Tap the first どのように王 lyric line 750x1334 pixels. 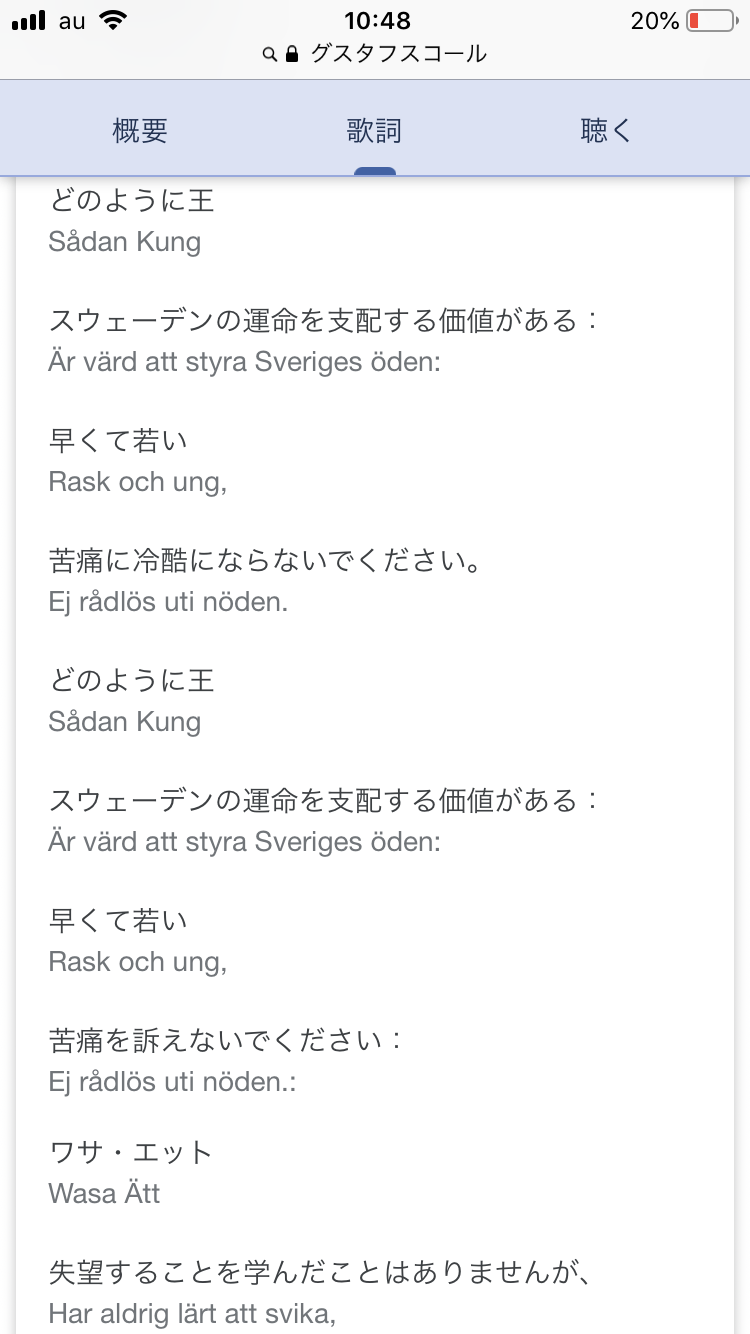pyautogui.click(x=132, y=201)
